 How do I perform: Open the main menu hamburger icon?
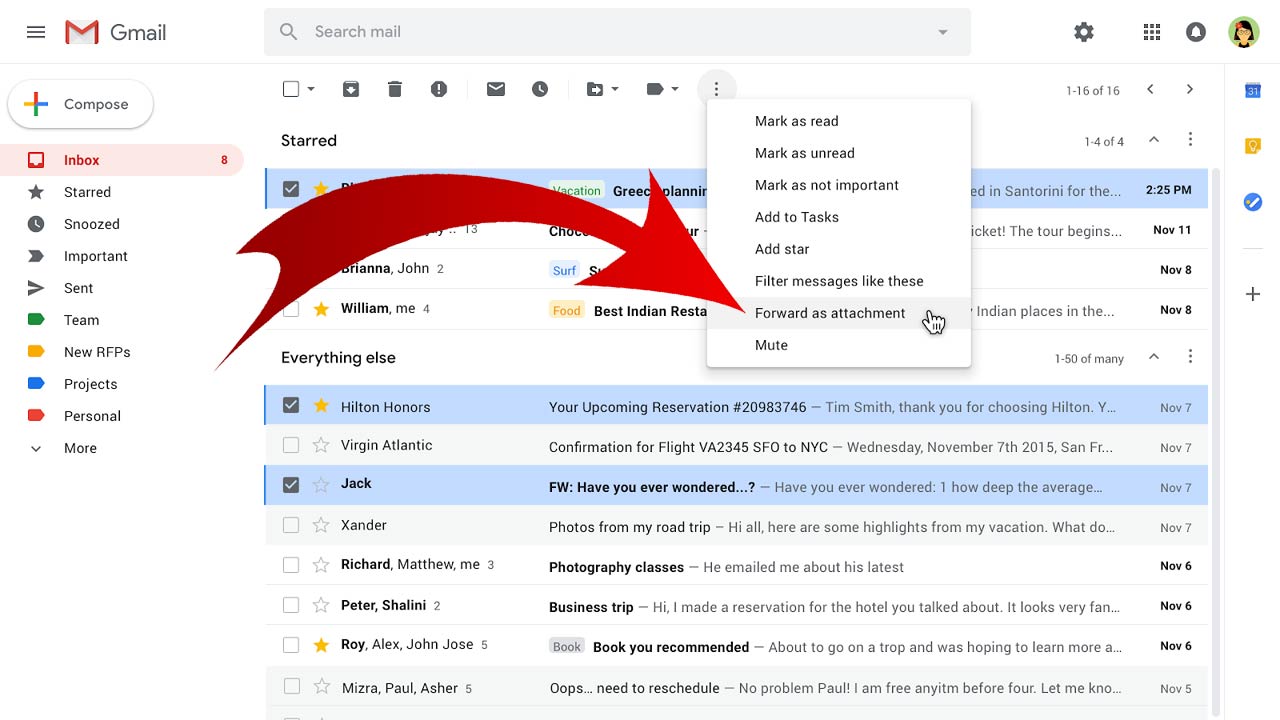coord(36,32)
